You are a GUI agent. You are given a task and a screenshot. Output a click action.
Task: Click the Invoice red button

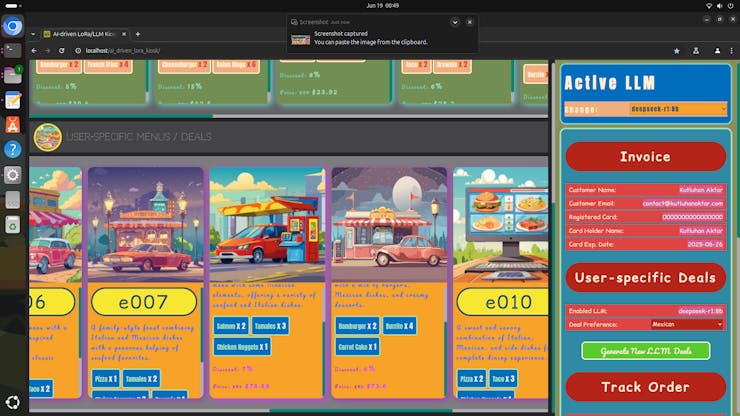coord(646,156)
